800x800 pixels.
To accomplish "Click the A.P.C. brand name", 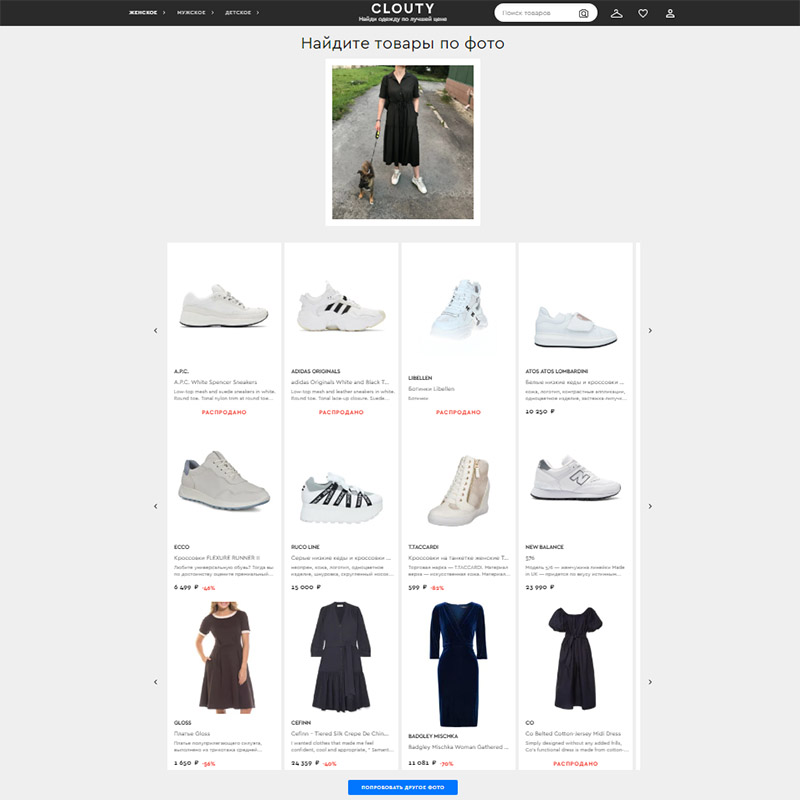I will coord(181,371).
